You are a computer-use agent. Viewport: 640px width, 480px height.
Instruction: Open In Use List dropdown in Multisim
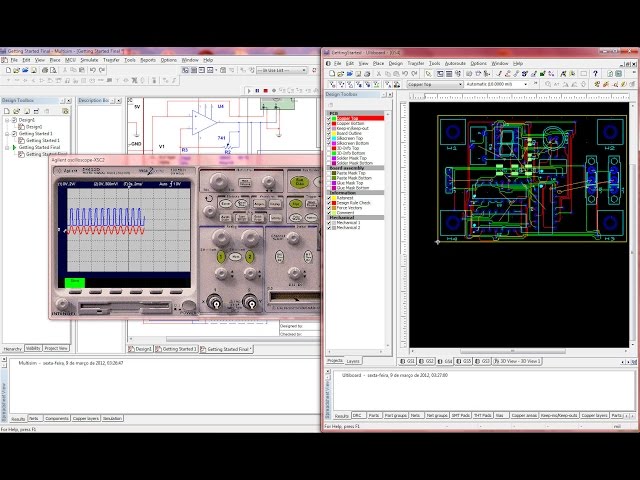304,70
